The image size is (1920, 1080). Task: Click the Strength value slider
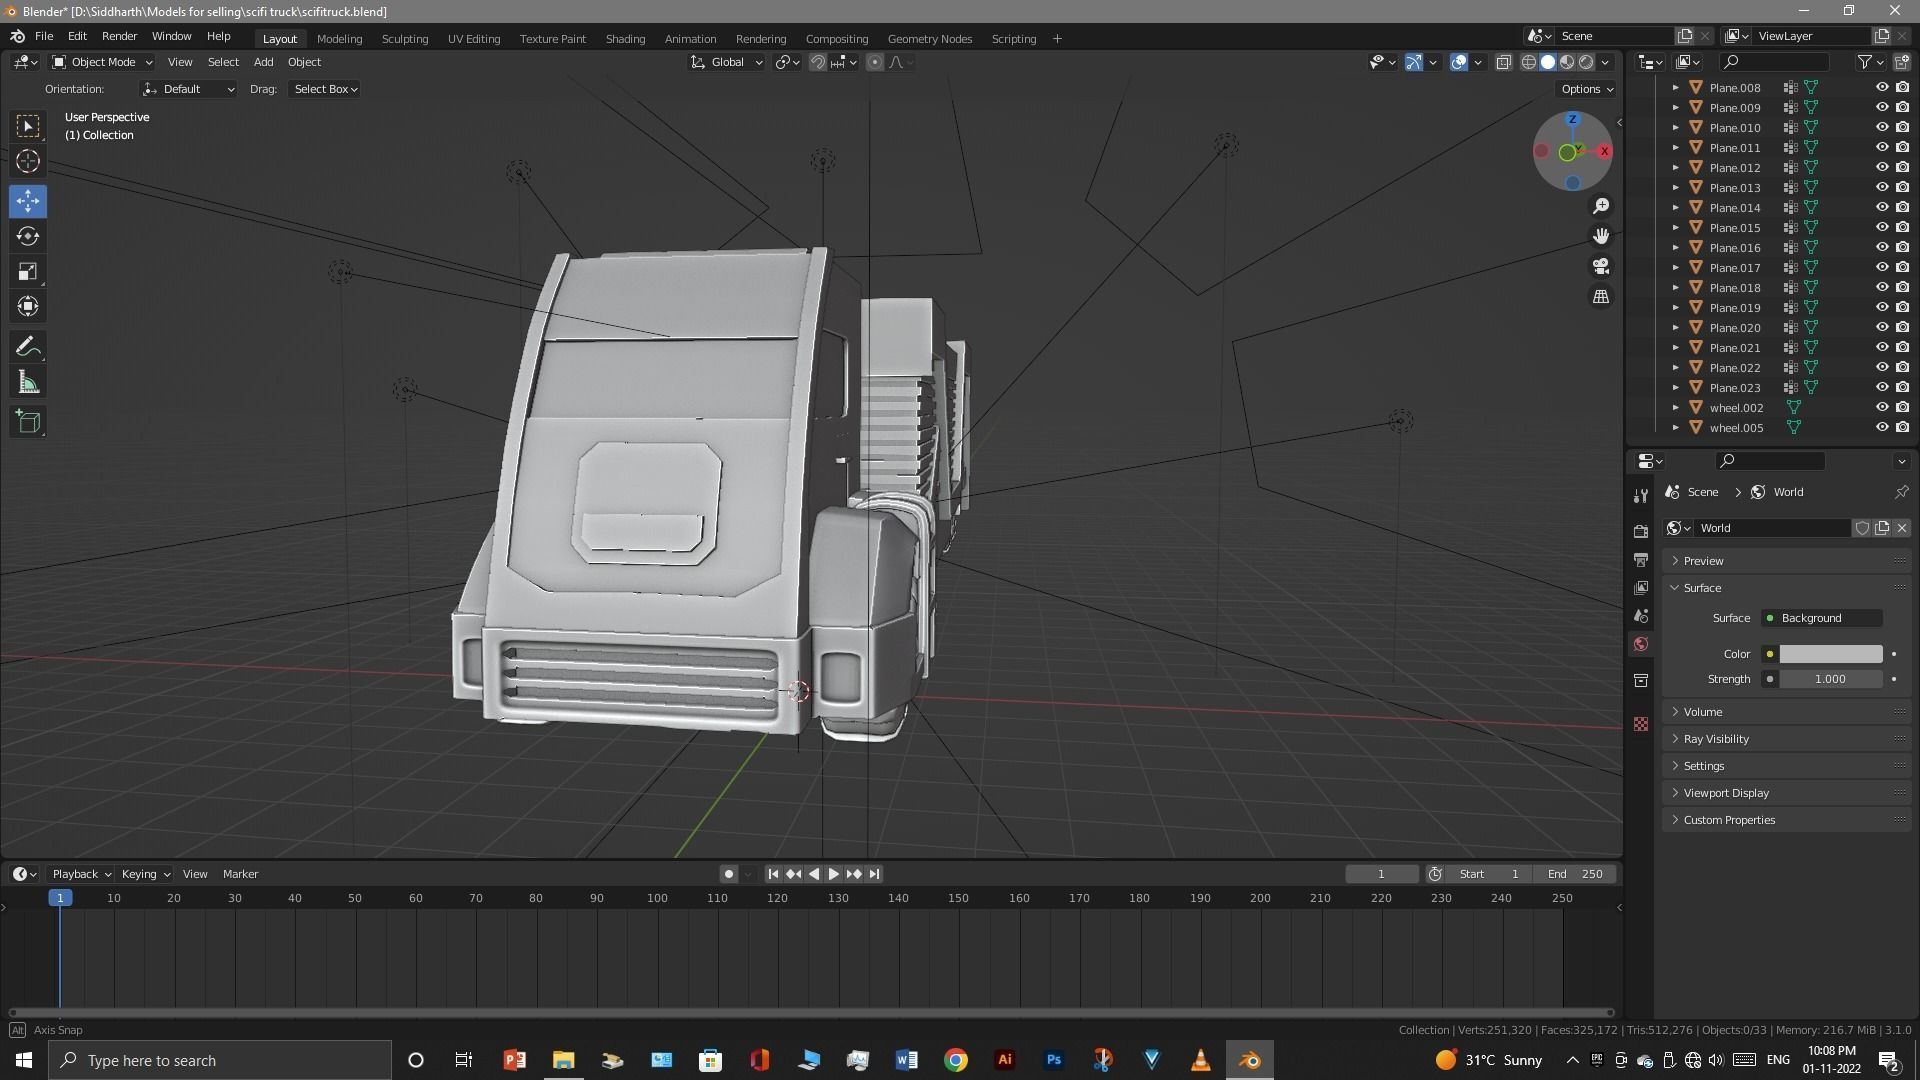tap(1830, 679)
